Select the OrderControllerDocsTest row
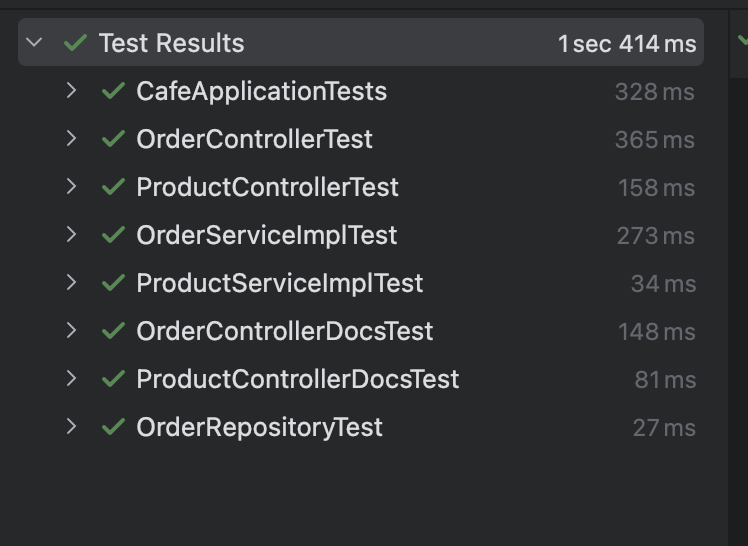Image resolution: width=748 pixels, height=546 pixels. click(284, 331)
